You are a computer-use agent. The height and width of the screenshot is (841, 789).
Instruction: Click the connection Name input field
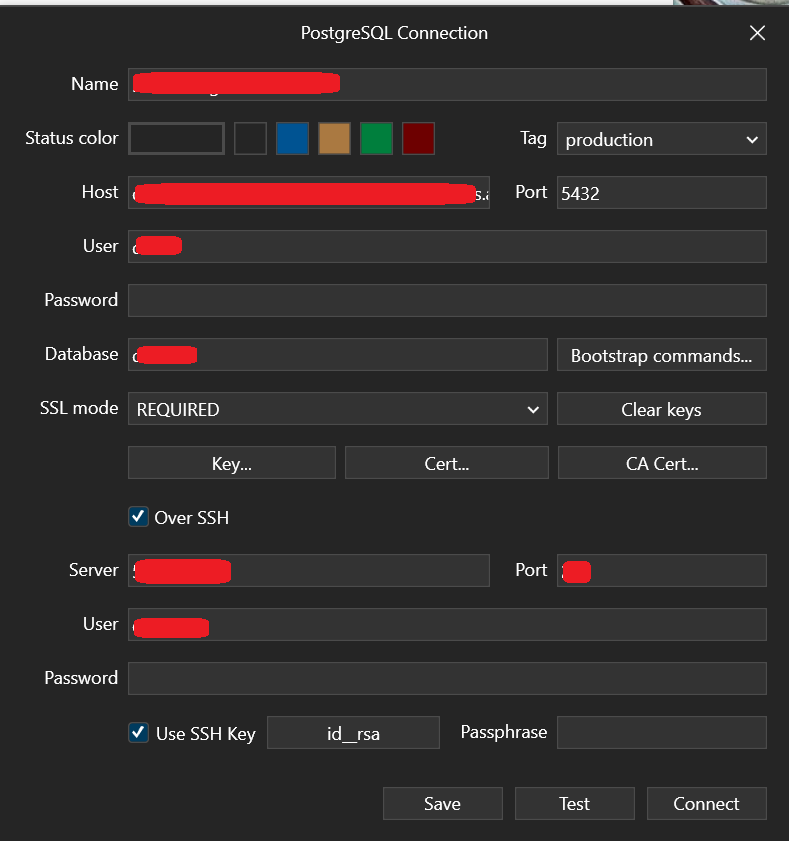click(x=447, y=84)
